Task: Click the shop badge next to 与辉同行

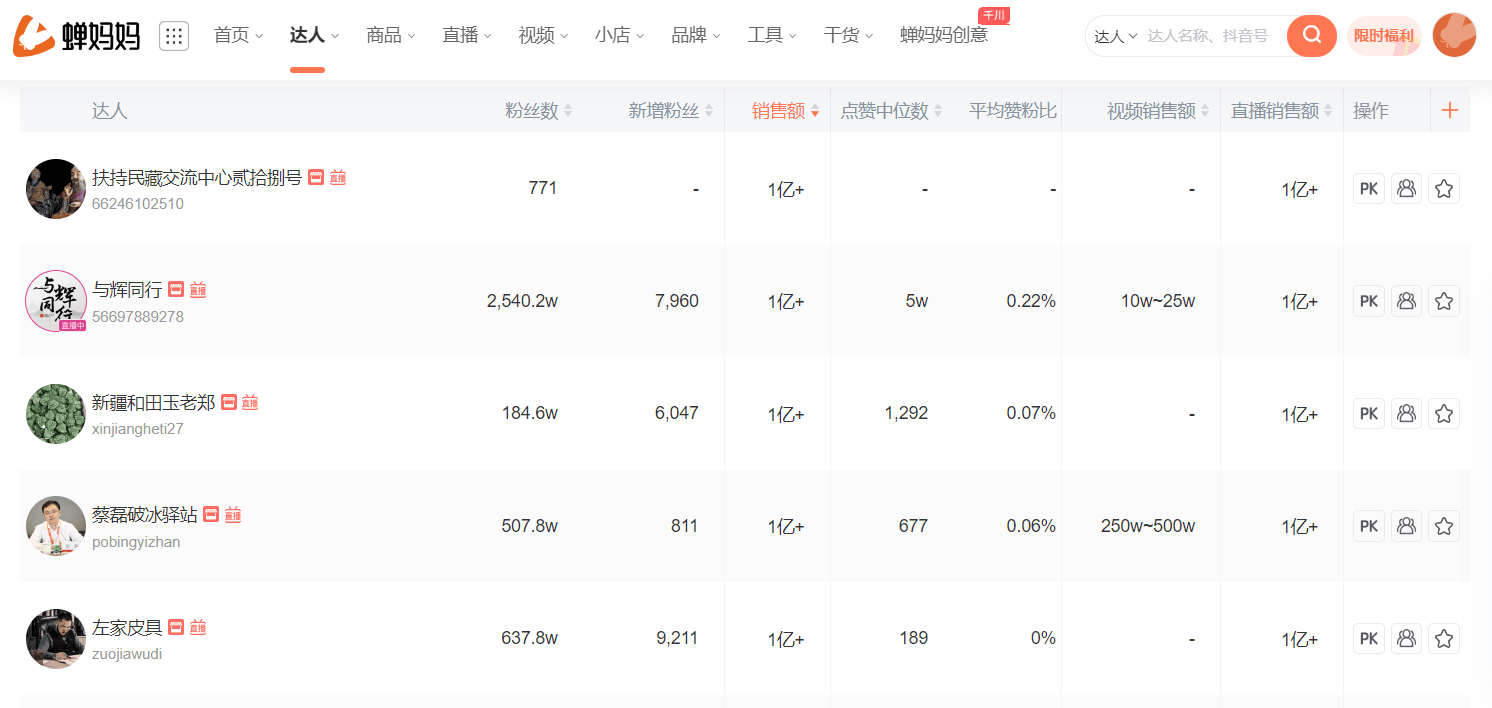Action: (x=176, y=290)
